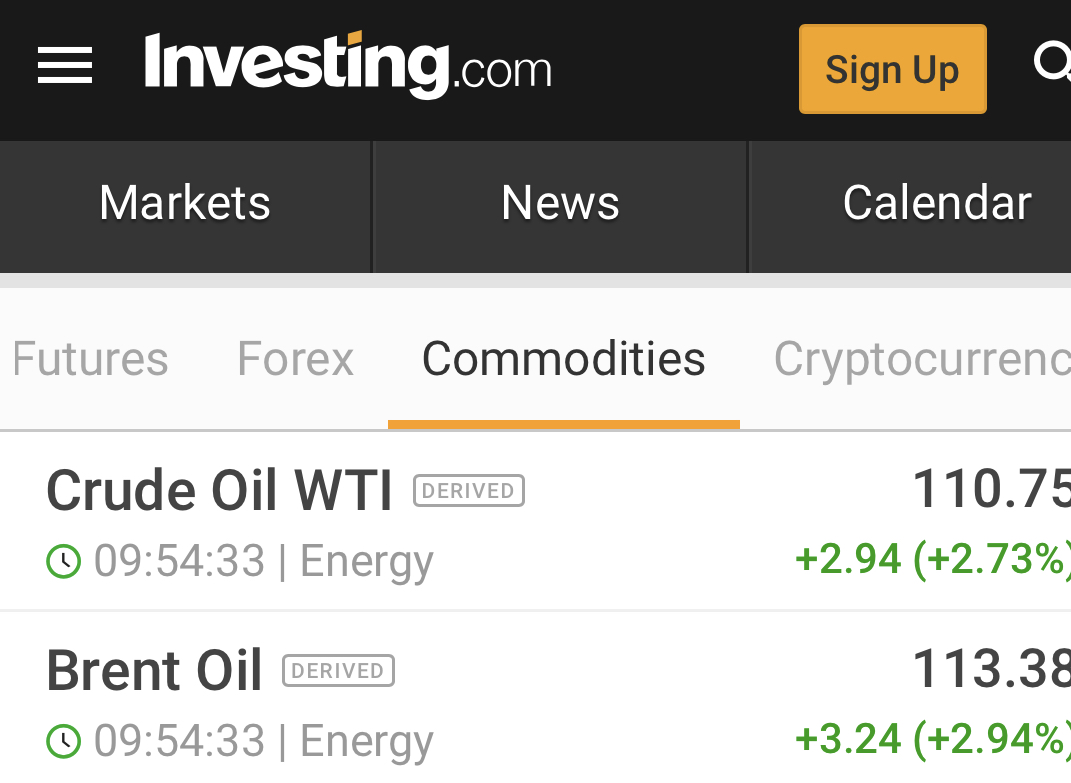Switch to the Futures tab

[90, 359]
